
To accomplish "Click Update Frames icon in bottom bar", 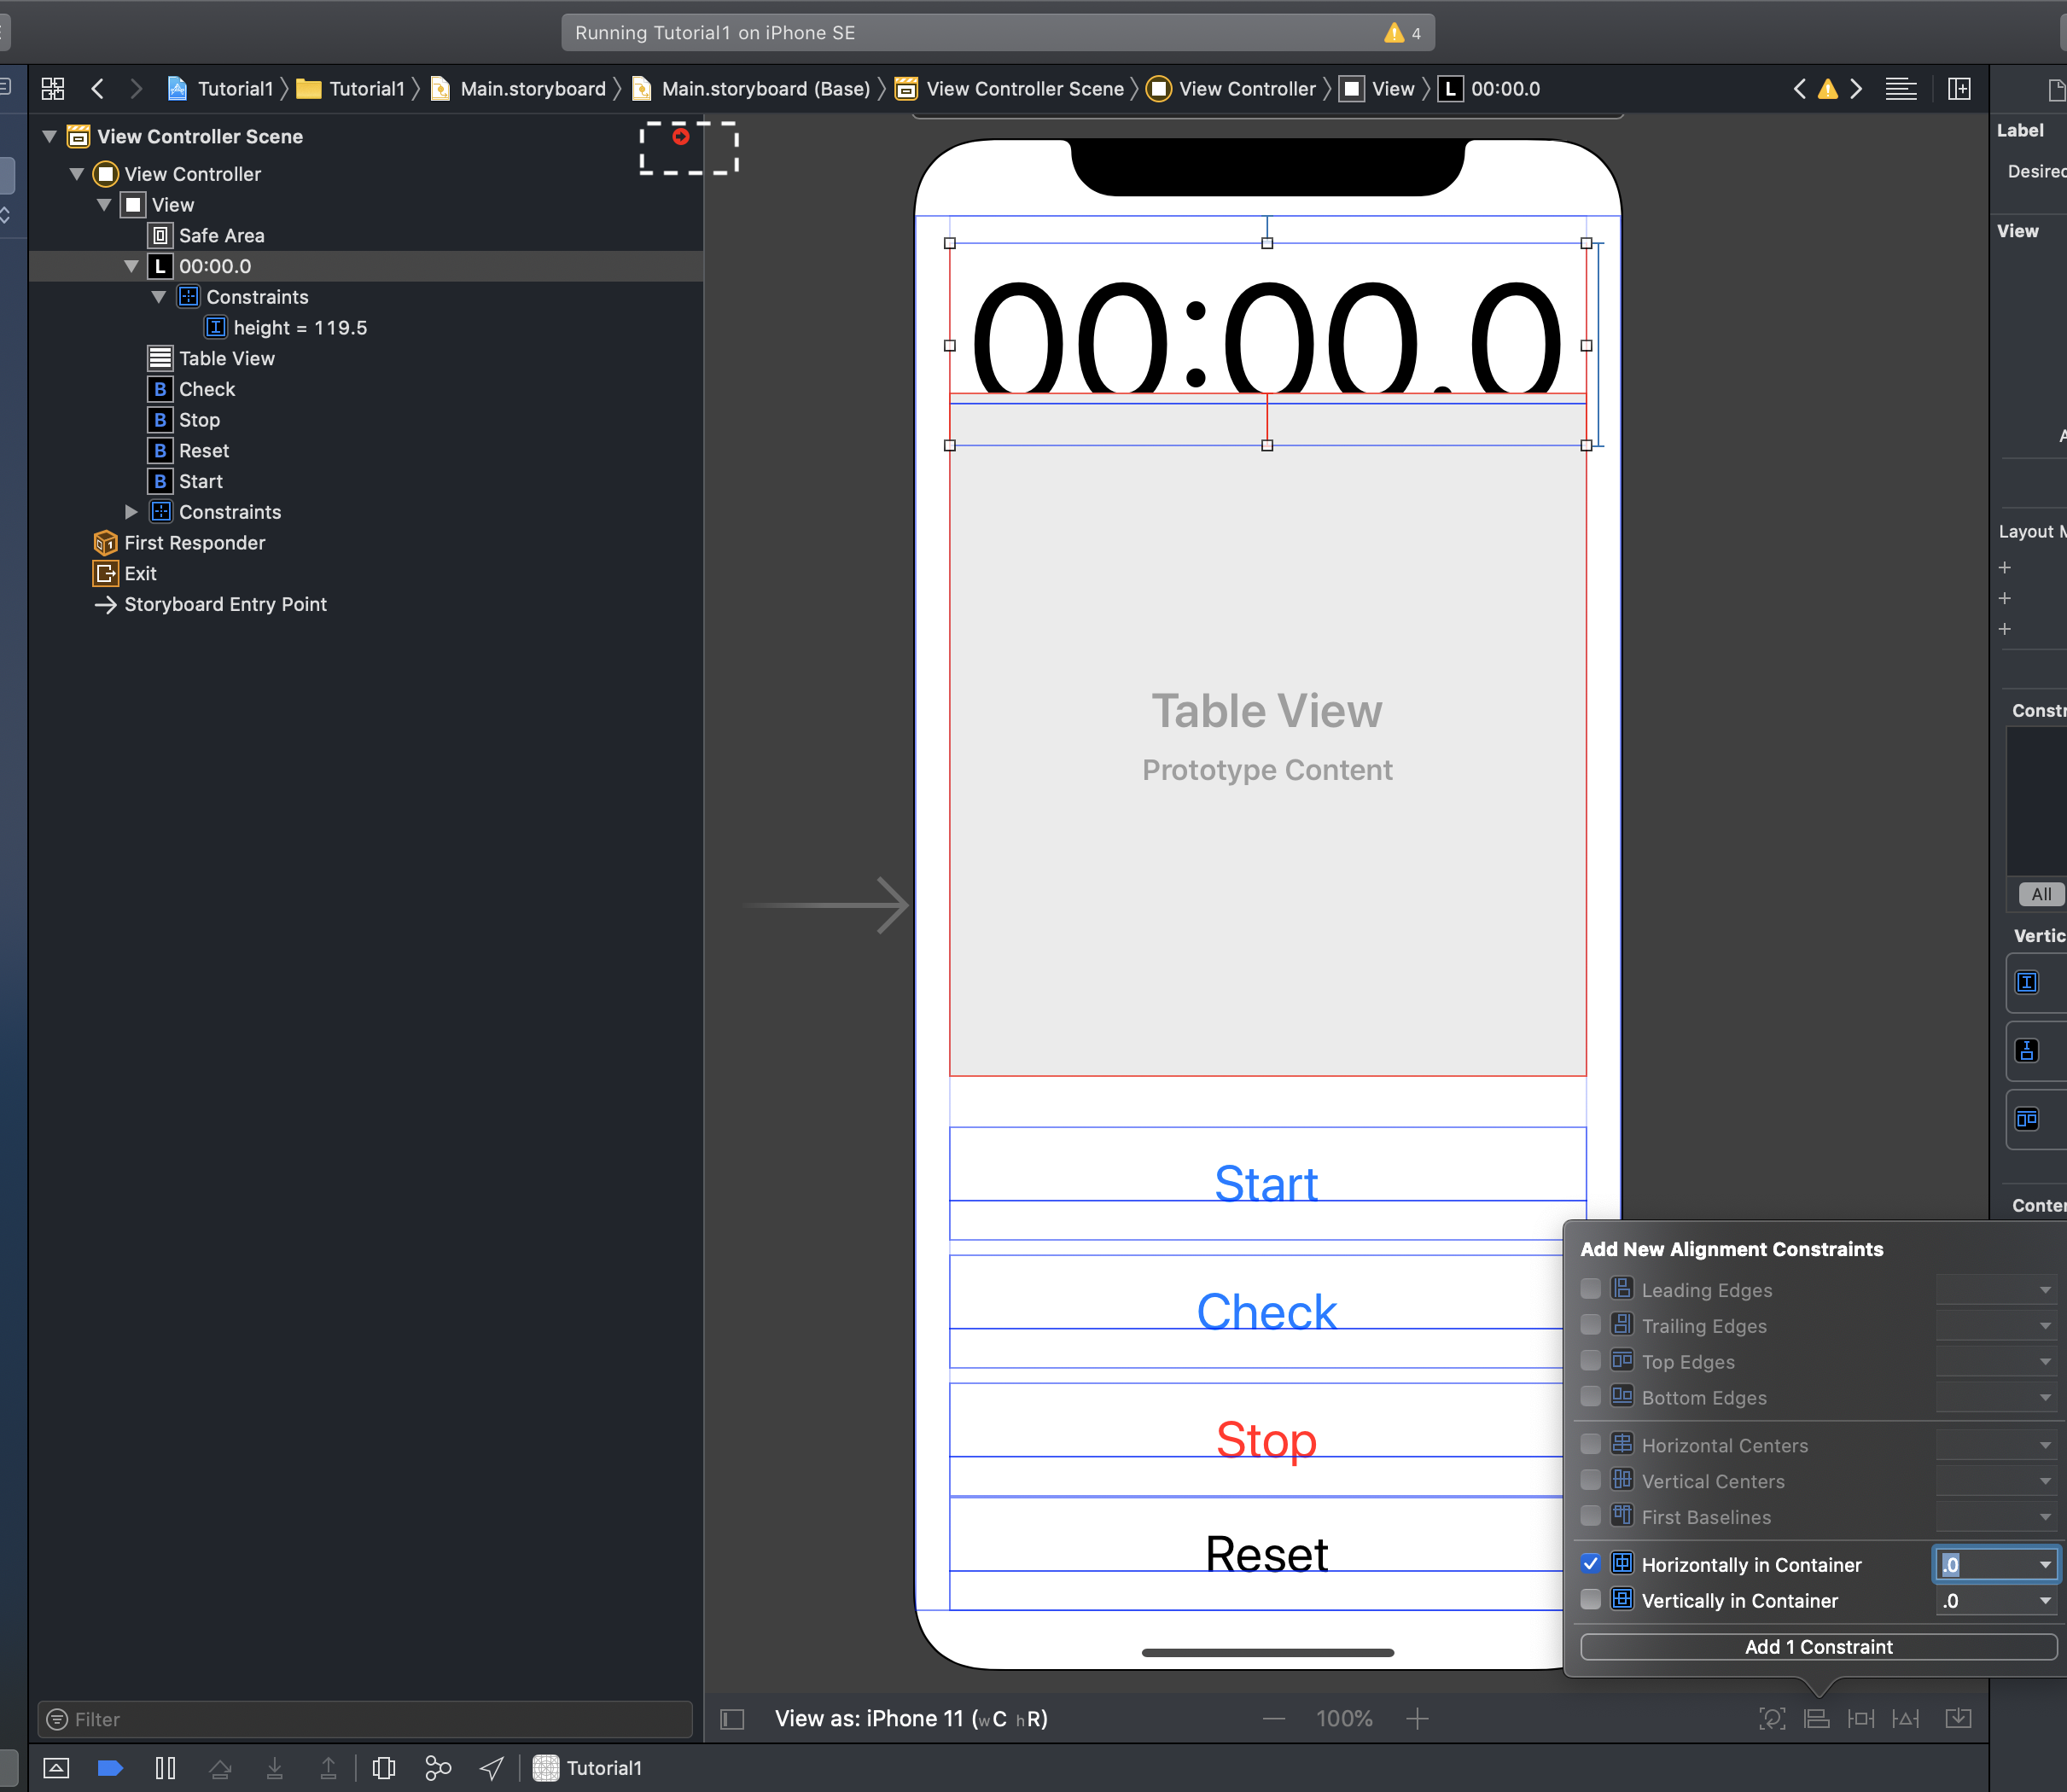I will 1771,1718.
